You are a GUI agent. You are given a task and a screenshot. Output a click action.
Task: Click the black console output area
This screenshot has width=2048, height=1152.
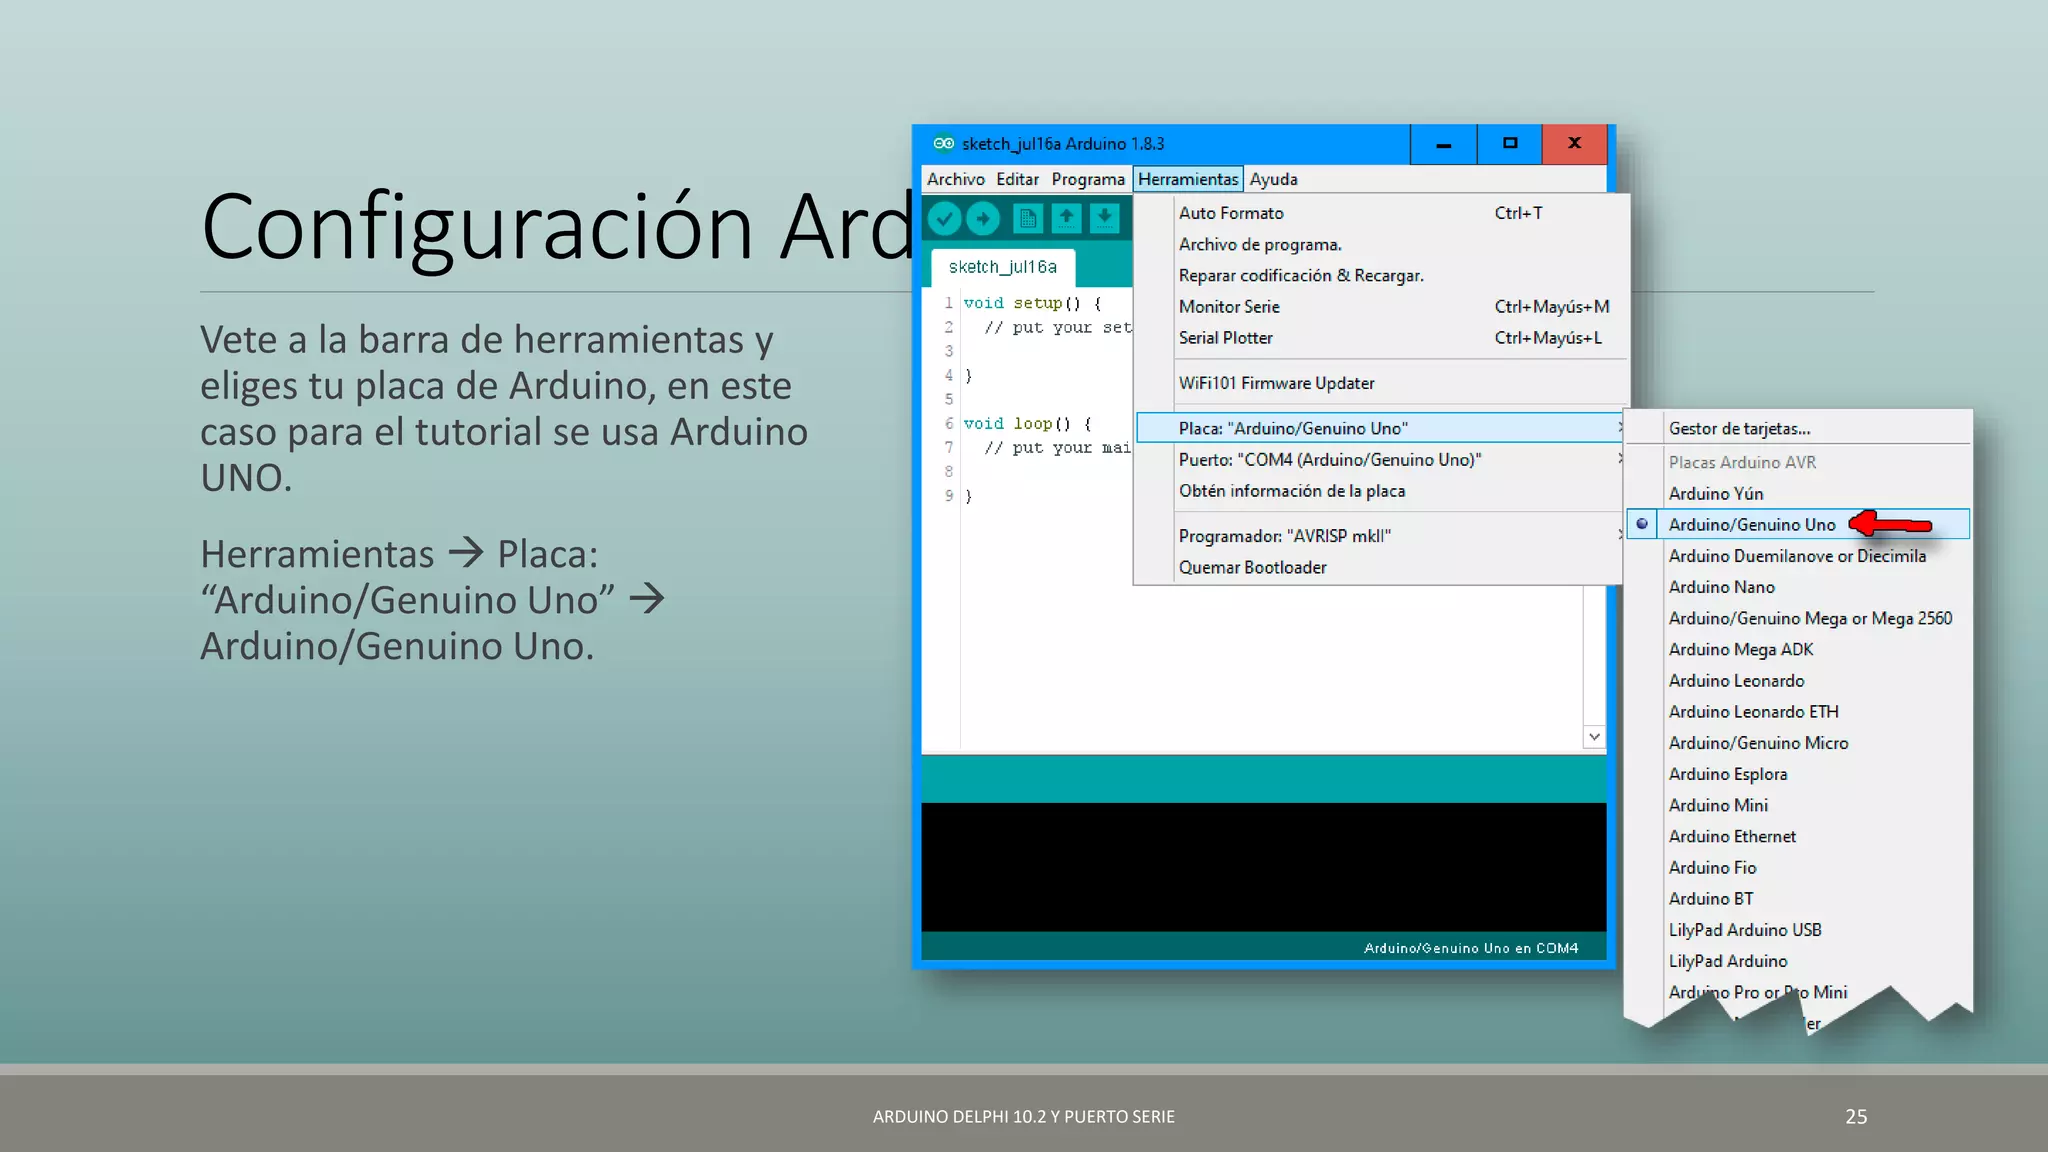(1264, 867)
